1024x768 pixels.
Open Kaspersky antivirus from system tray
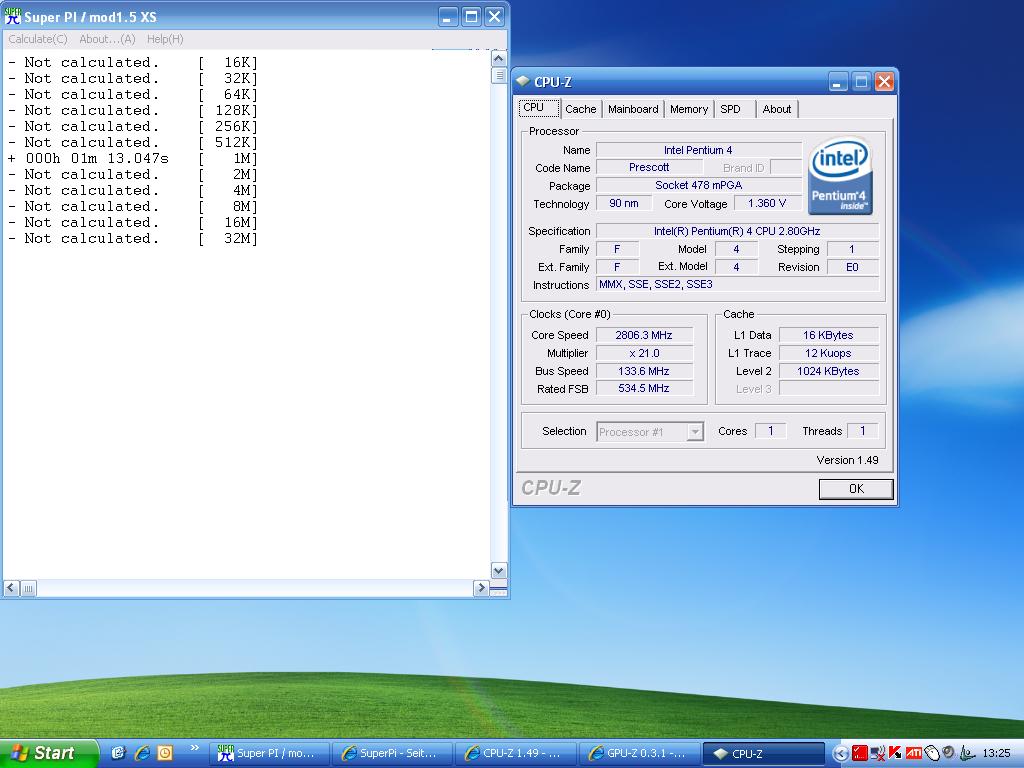coord(896,753)
